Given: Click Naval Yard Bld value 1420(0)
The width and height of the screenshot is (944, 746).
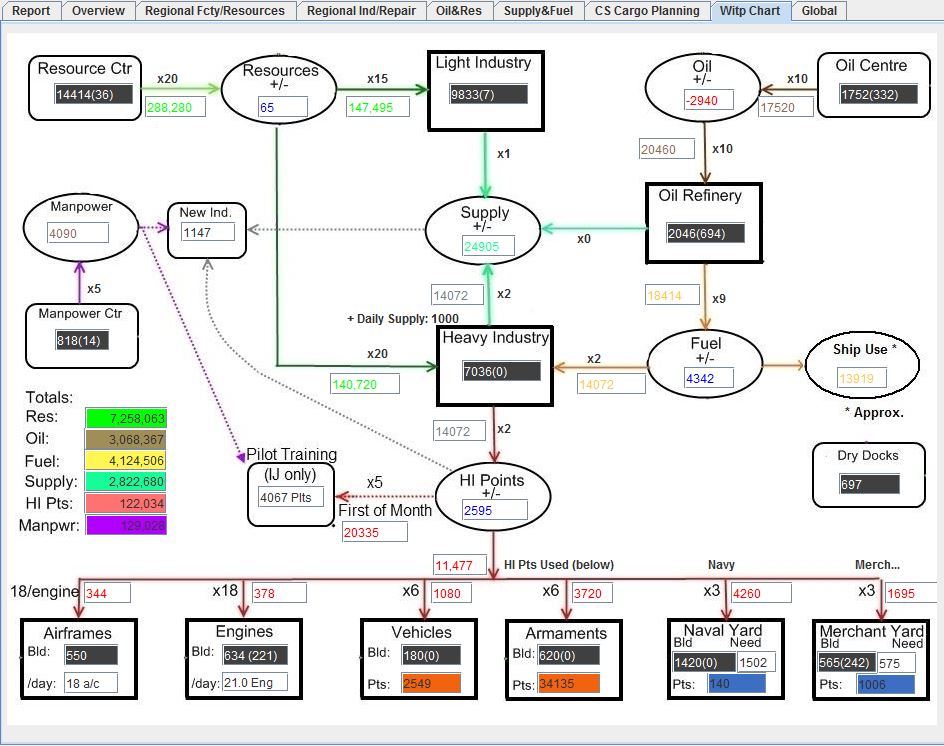Looking at the screenshot, I should tap(704, 662).
